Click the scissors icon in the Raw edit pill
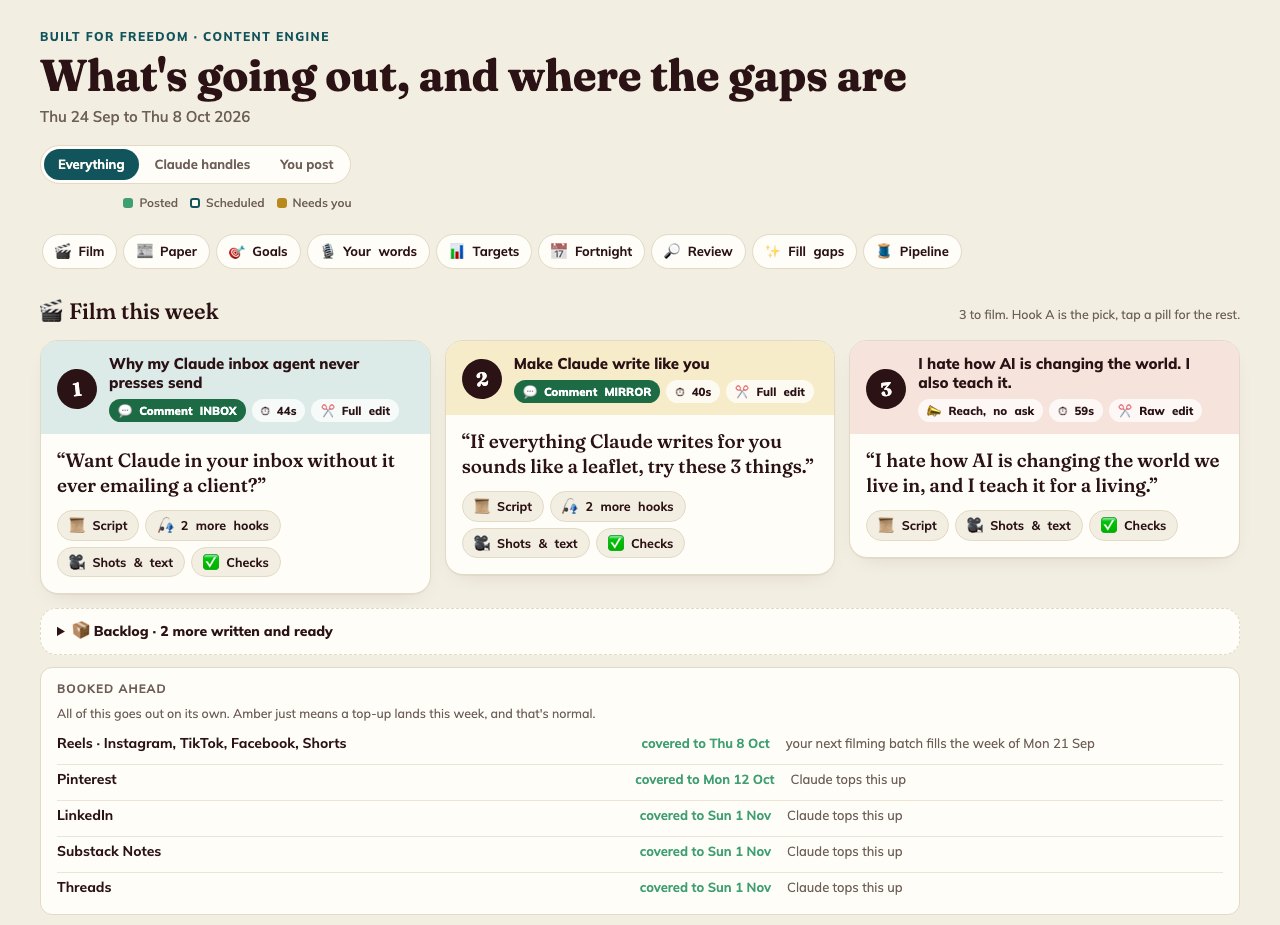 (1125, 411)
